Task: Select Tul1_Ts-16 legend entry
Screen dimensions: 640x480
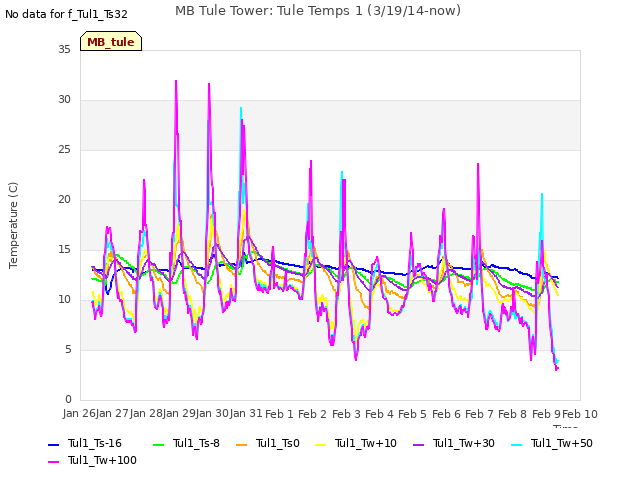Action: [x=85, y=443]
